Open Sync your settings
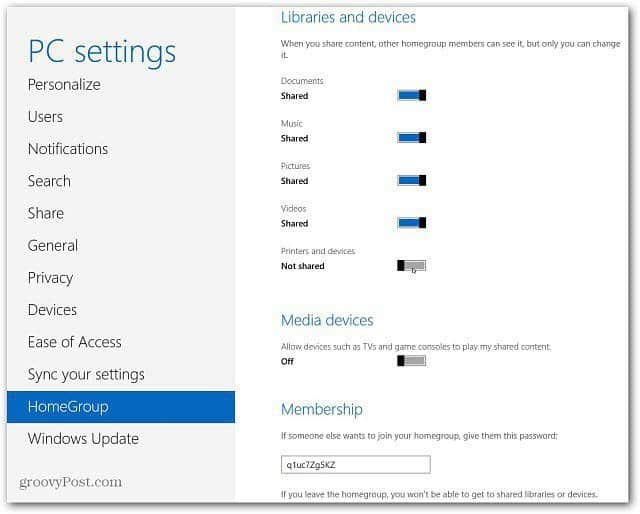This screenshot has height=514, width=640. 86,375
